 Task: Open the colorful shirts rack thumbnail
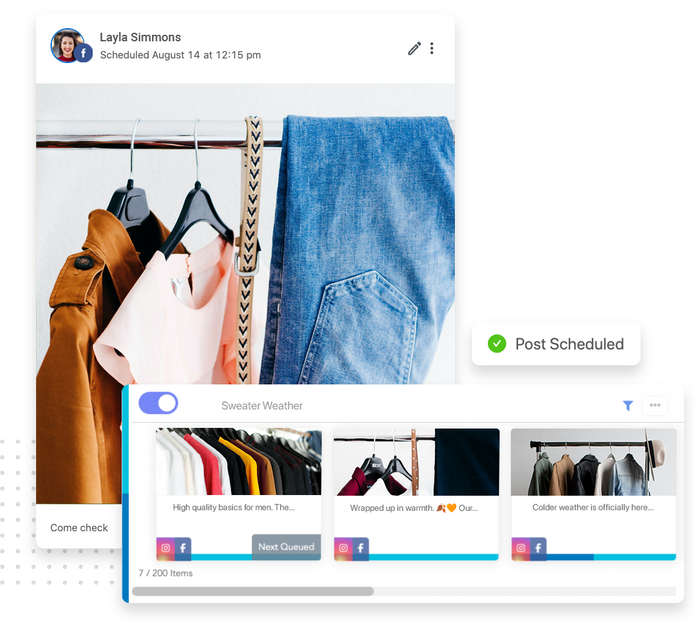point(238,462)
